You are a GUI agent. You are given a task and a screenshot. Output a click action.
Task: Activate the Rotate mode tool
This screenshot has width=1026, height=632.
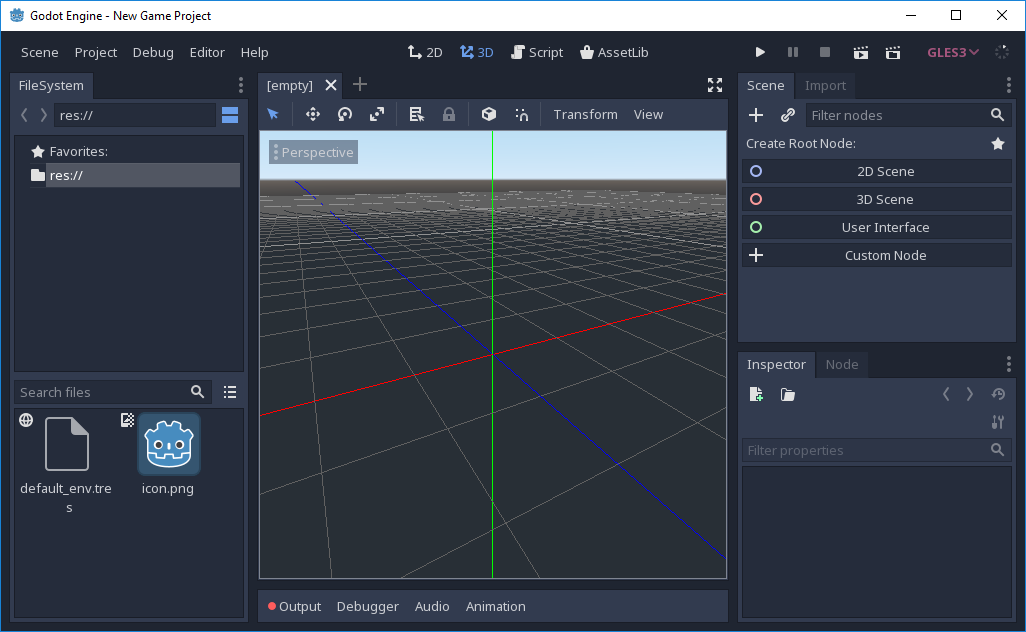click(344, 114)
